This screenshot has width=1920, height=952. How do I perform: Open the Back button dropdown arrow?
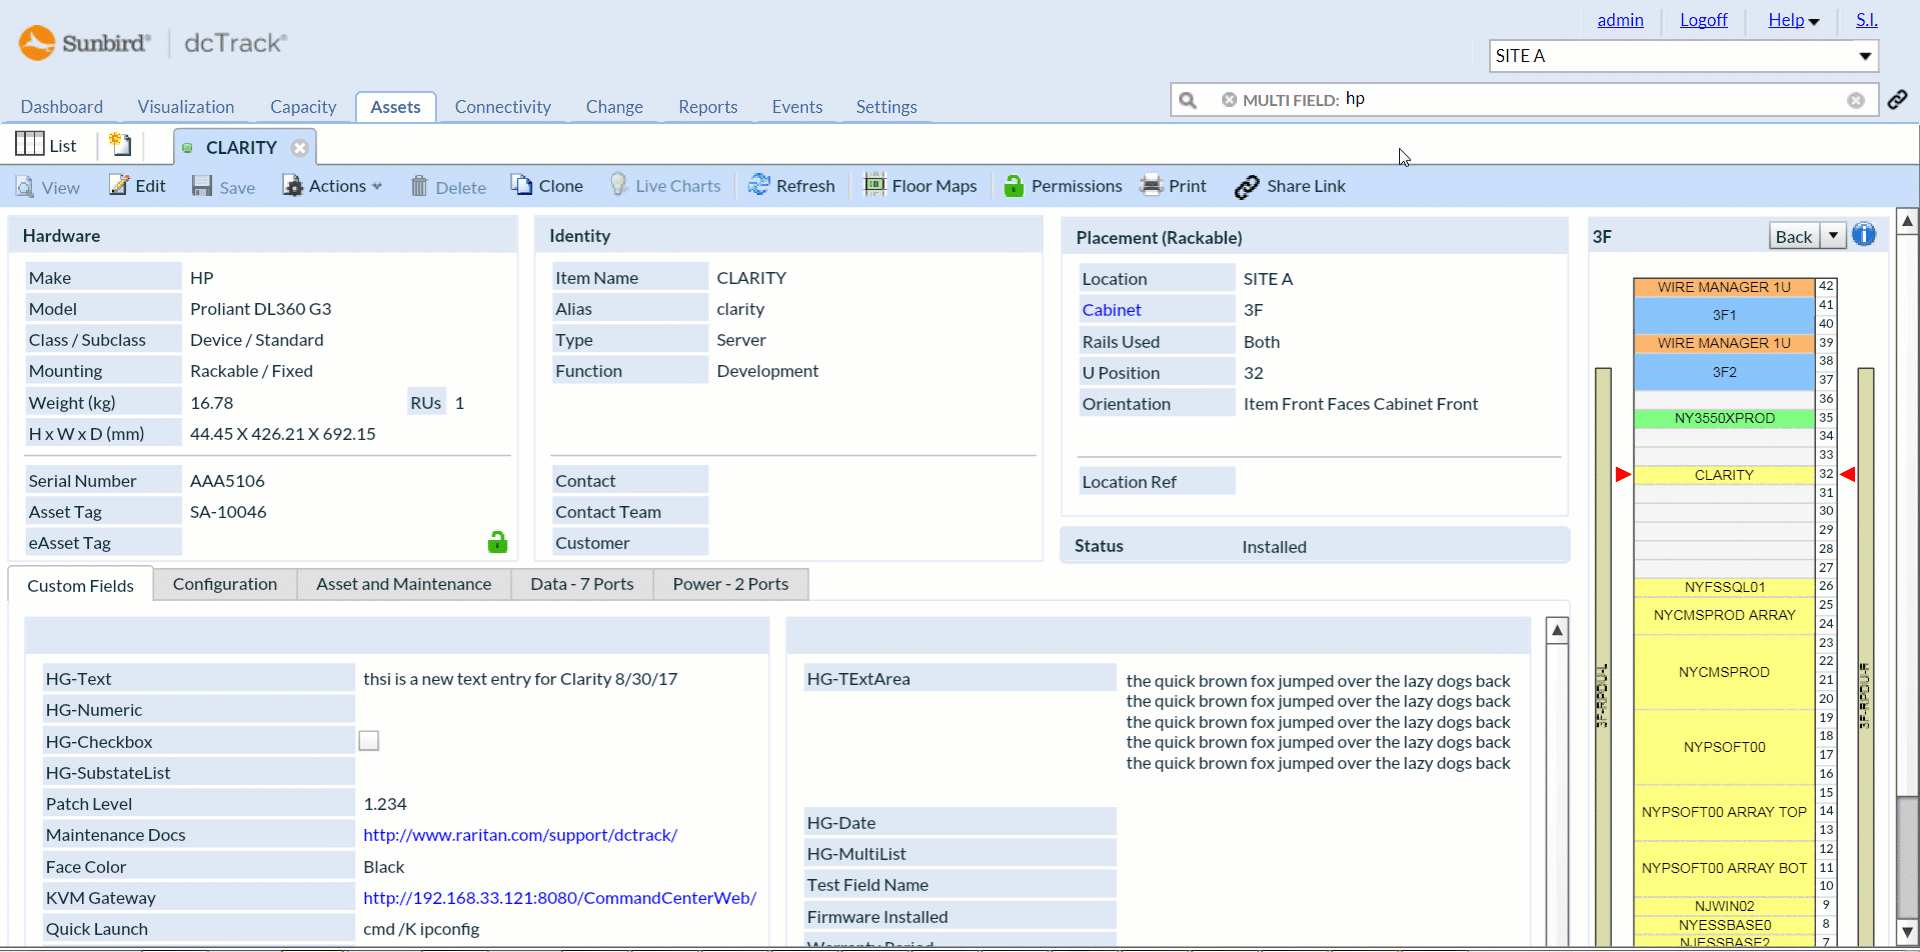[1833, 236]
